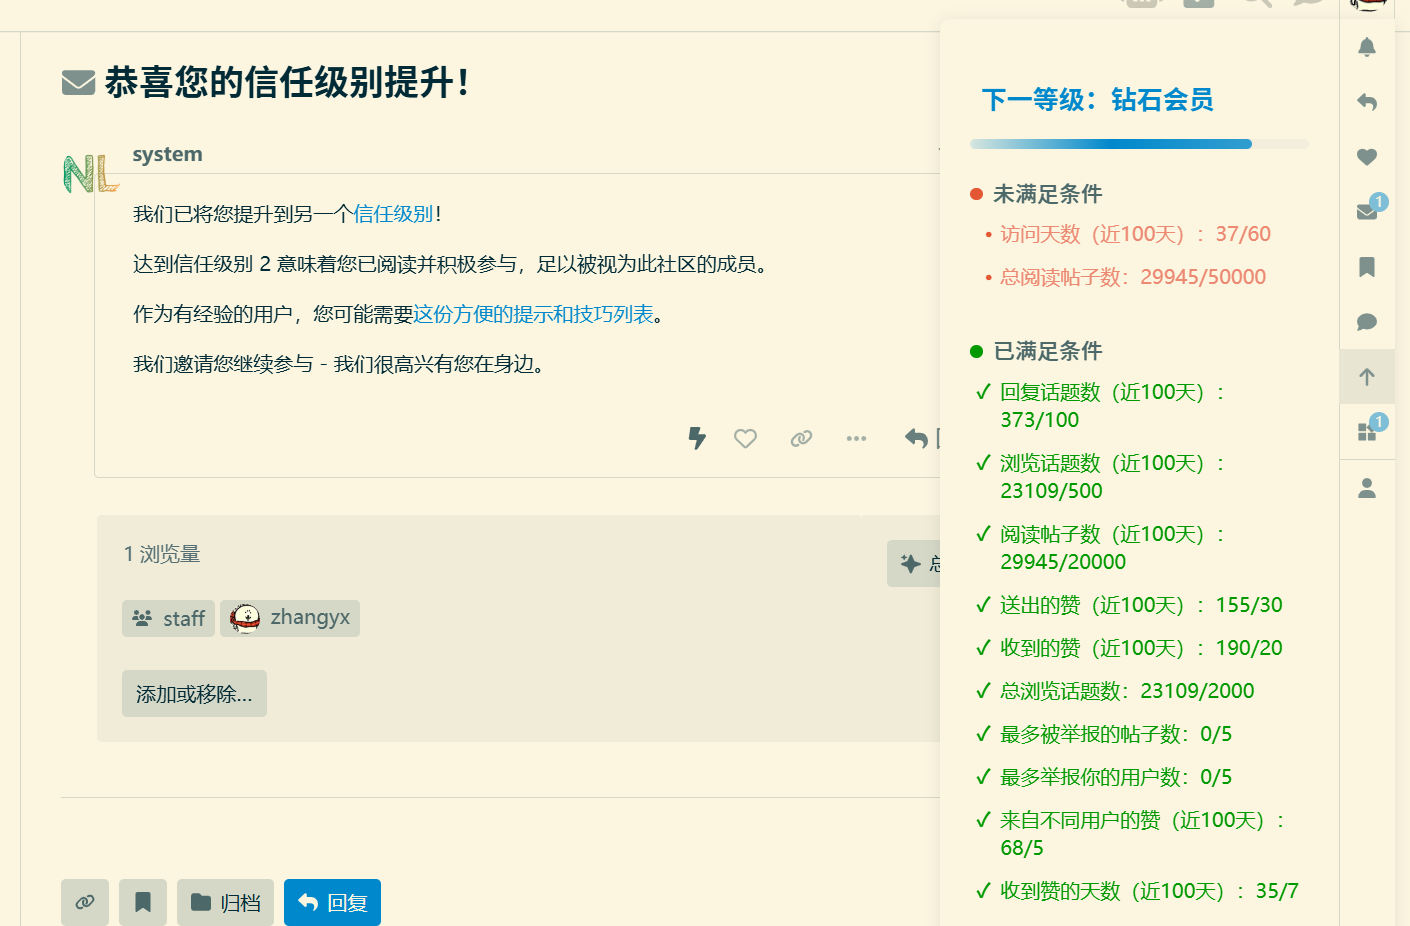Viewport: 1410px width, 926px height.
Task: Click 来自不同用户的赞 68/5 entry
Action: (1142, 834)
